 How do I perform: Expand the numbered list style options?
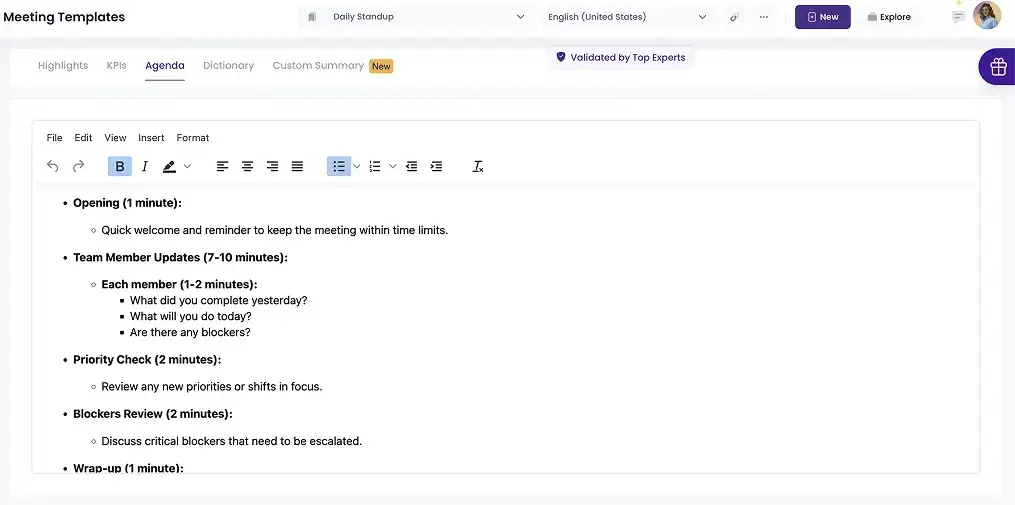(393, 167)
